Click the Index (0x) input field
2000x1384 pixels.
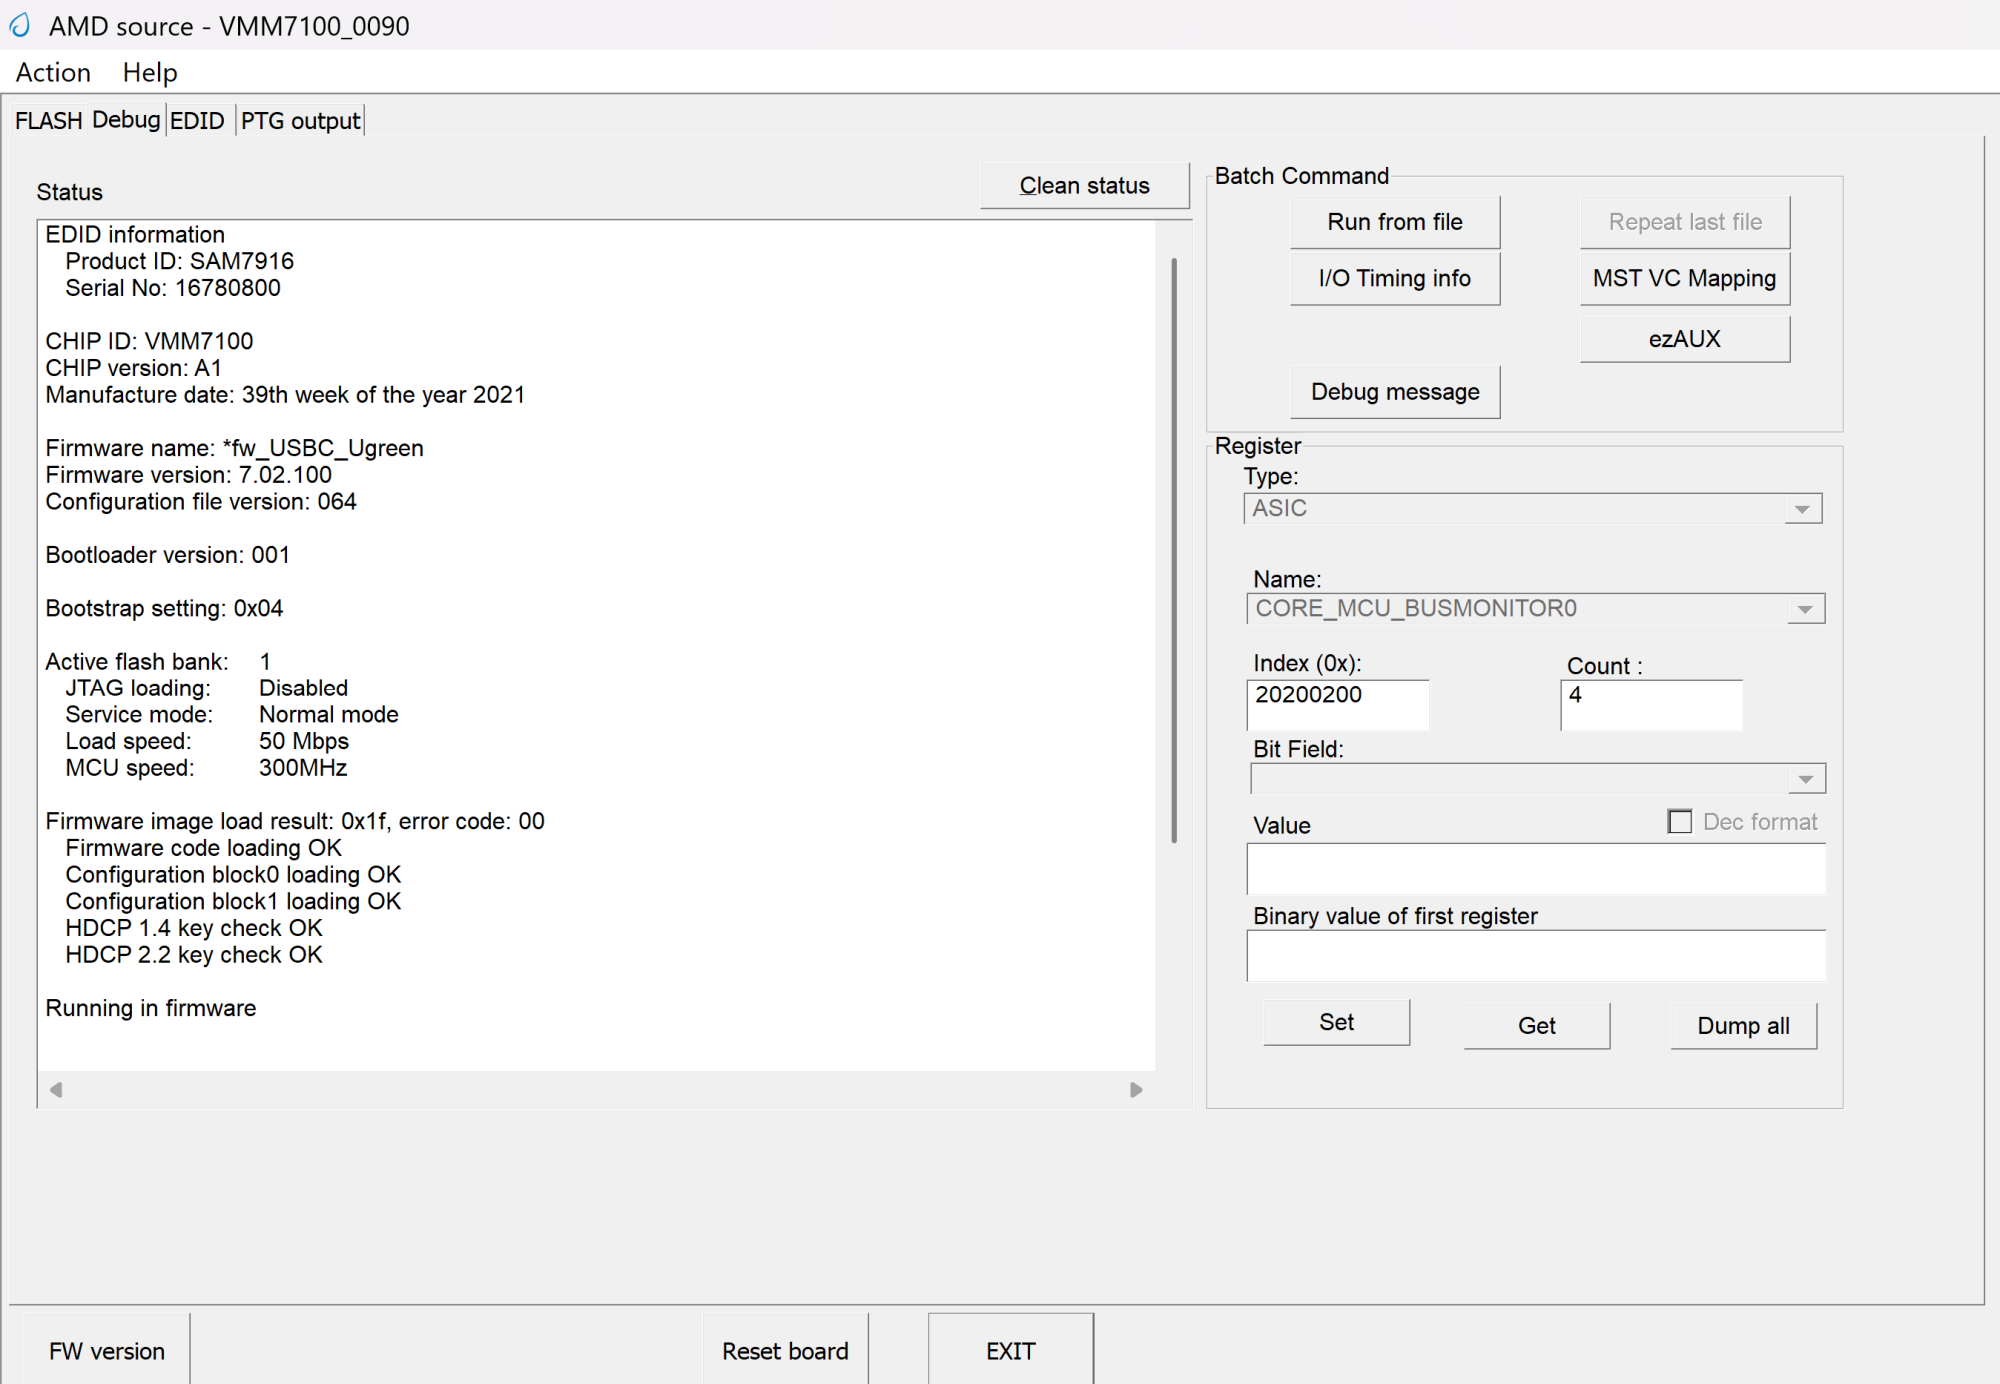point(1337,704)
